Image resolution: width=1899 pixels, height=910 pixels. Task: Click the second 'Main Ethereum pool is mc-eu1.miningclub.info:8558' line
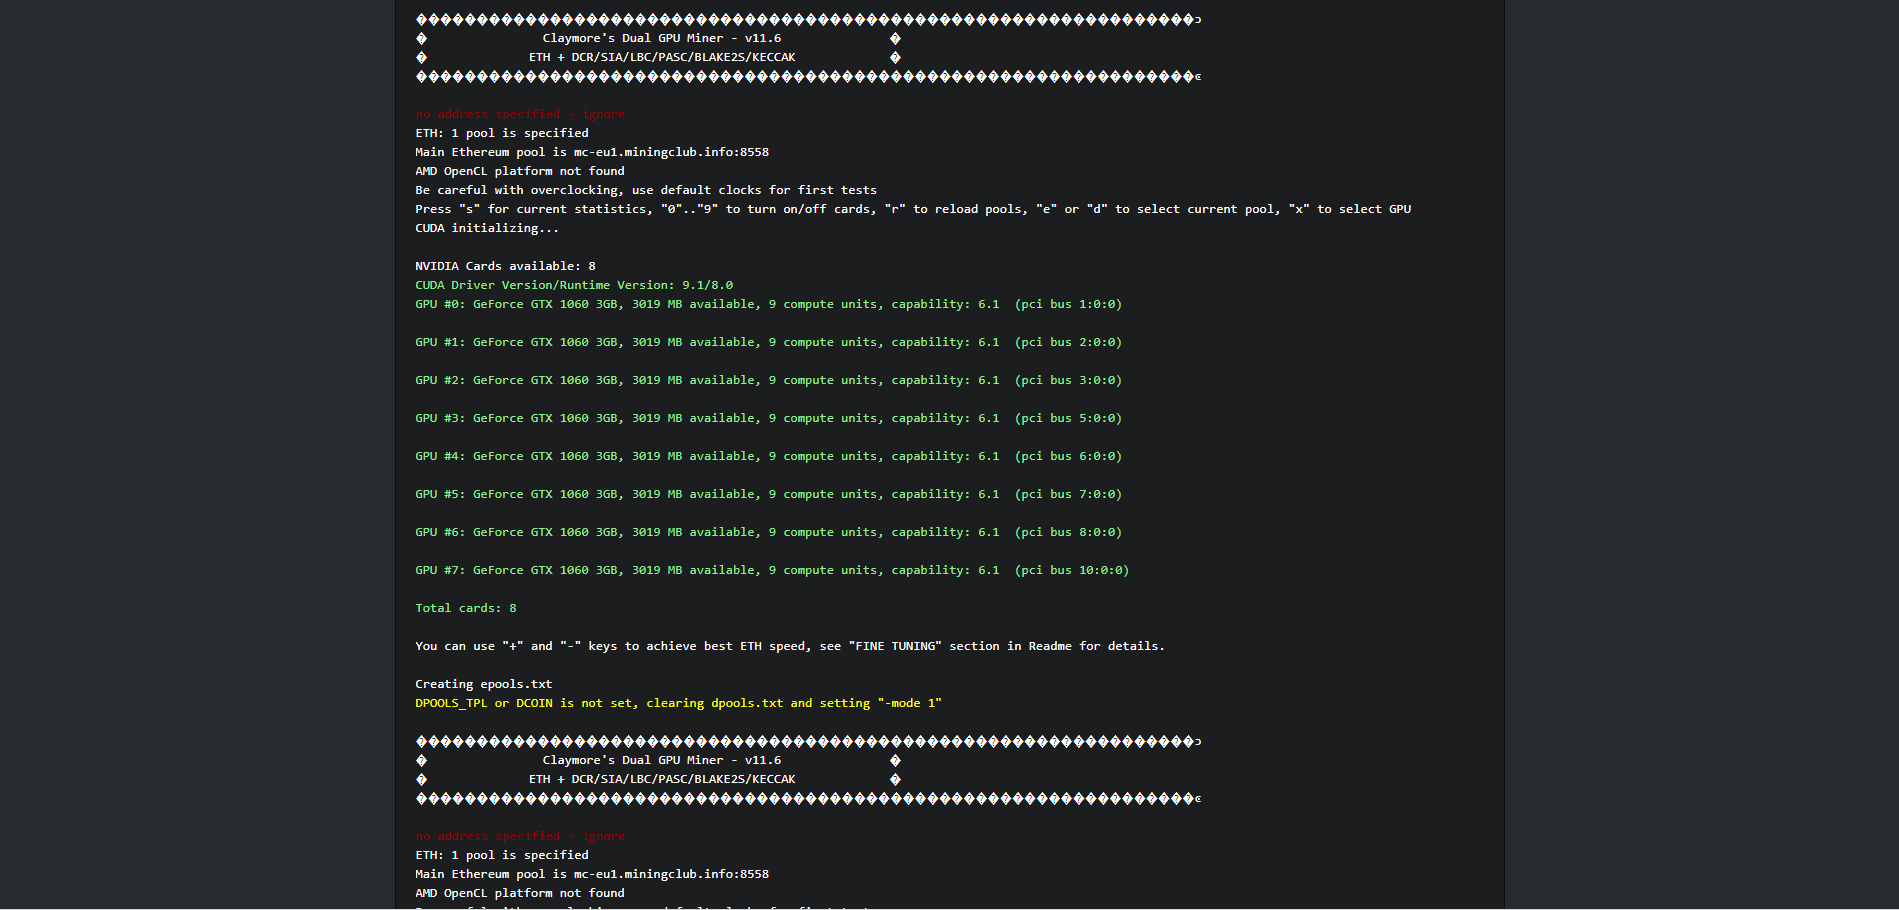pyautogui.click(x=592, y=874)
